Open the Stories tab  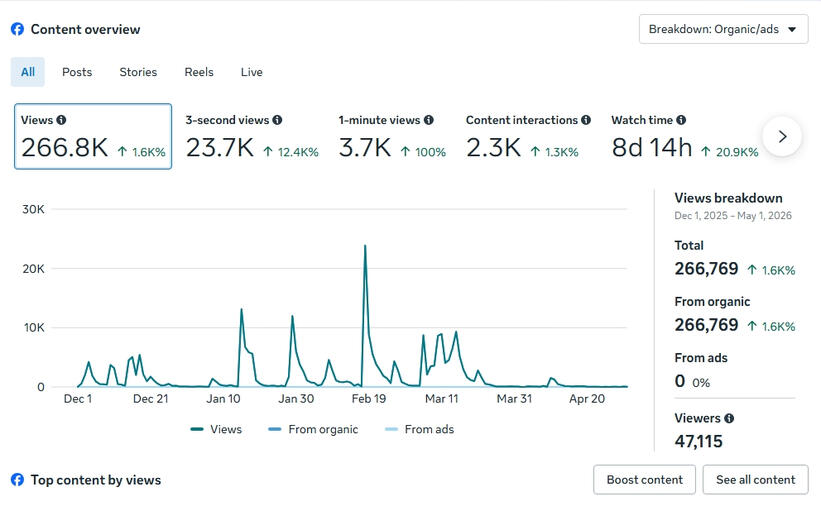coord(138,72)
